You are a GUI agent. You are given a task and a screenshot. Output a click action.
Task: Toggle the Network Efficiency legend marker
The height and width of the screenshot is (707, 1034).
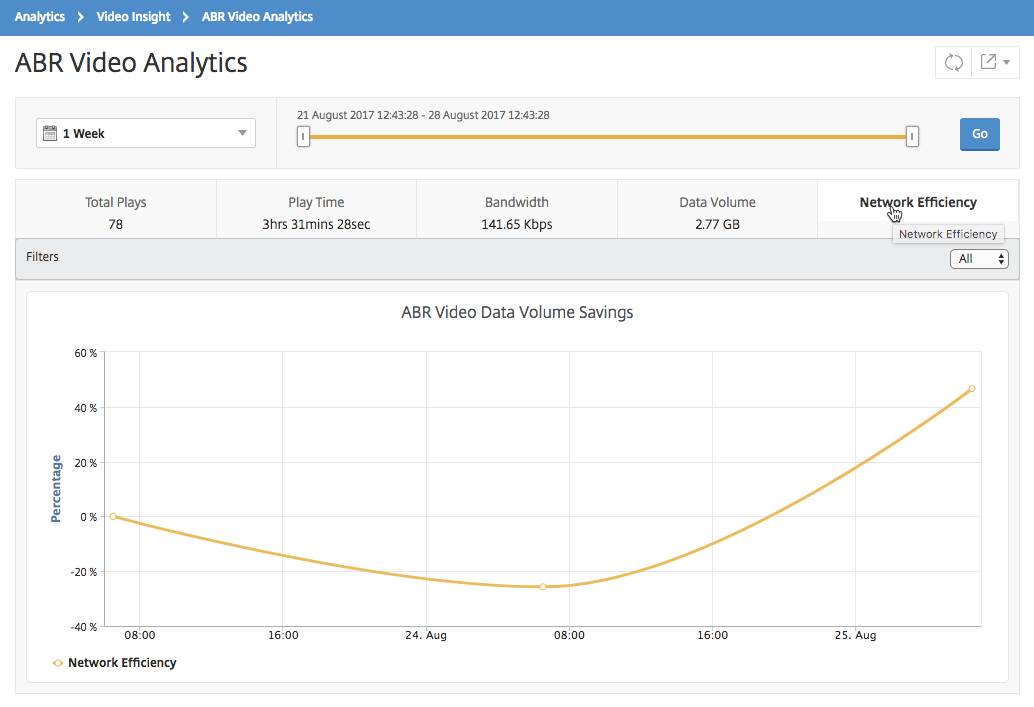pos(58,663)
